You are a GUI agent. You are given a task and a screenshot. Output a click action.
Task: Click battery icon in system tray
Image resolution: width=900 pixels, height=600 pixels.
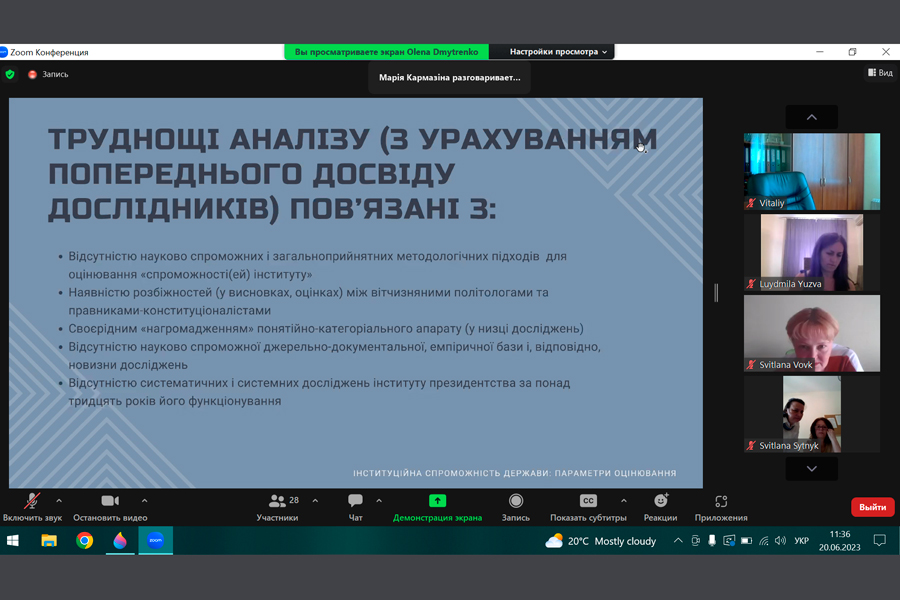746,540
